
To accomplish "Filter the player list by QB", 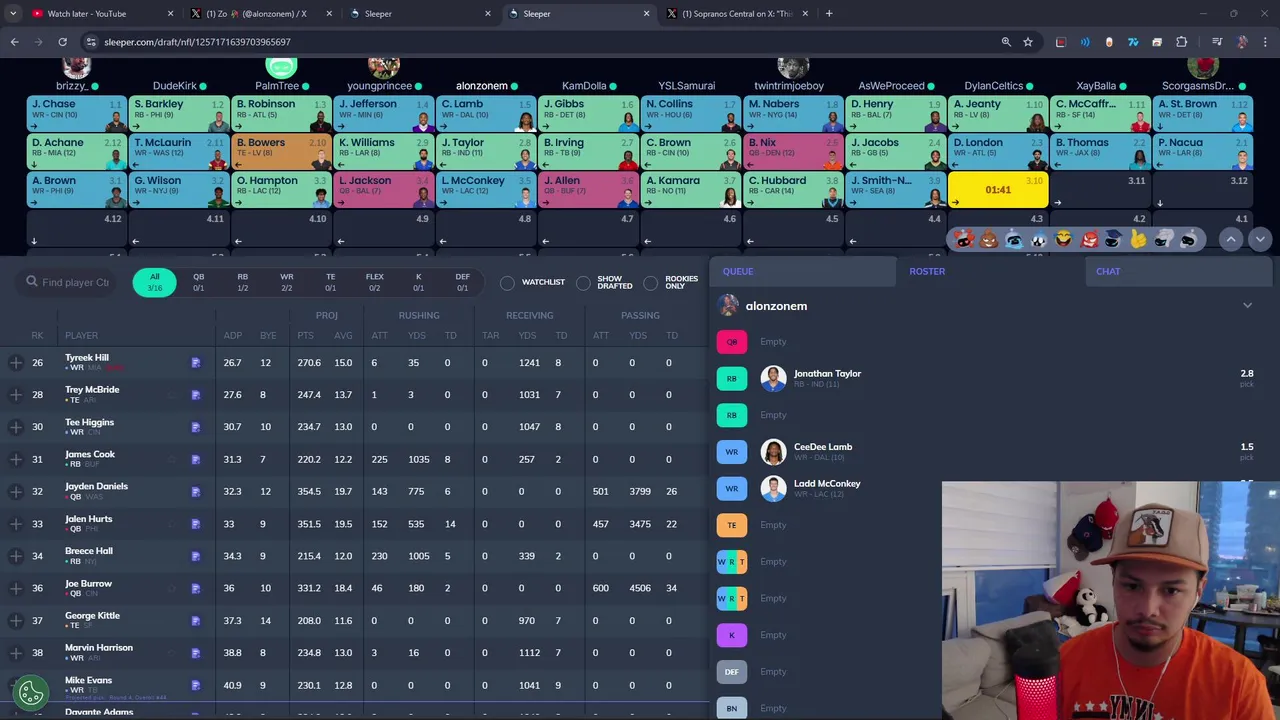I will [x=198, y=282].
